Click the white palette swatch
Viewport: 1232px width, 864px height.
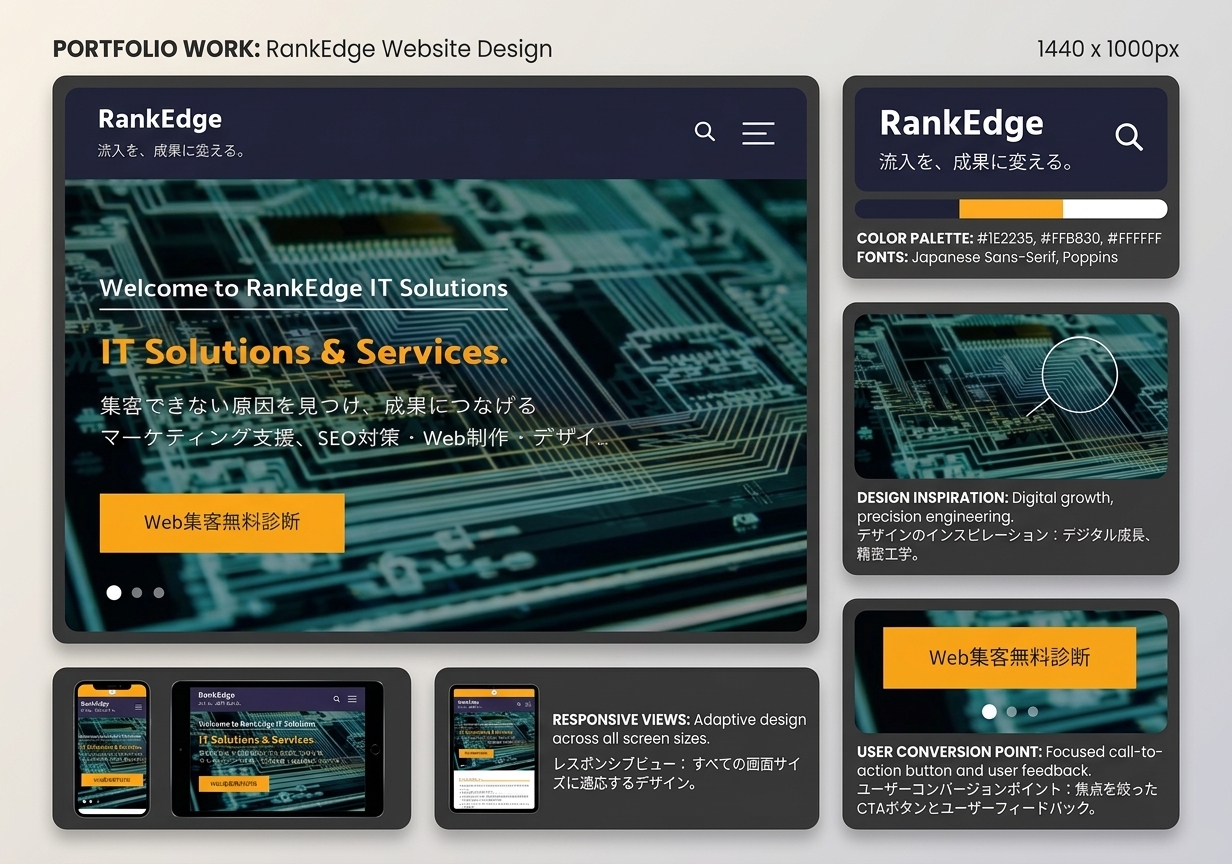click(x=1115, y=209)
